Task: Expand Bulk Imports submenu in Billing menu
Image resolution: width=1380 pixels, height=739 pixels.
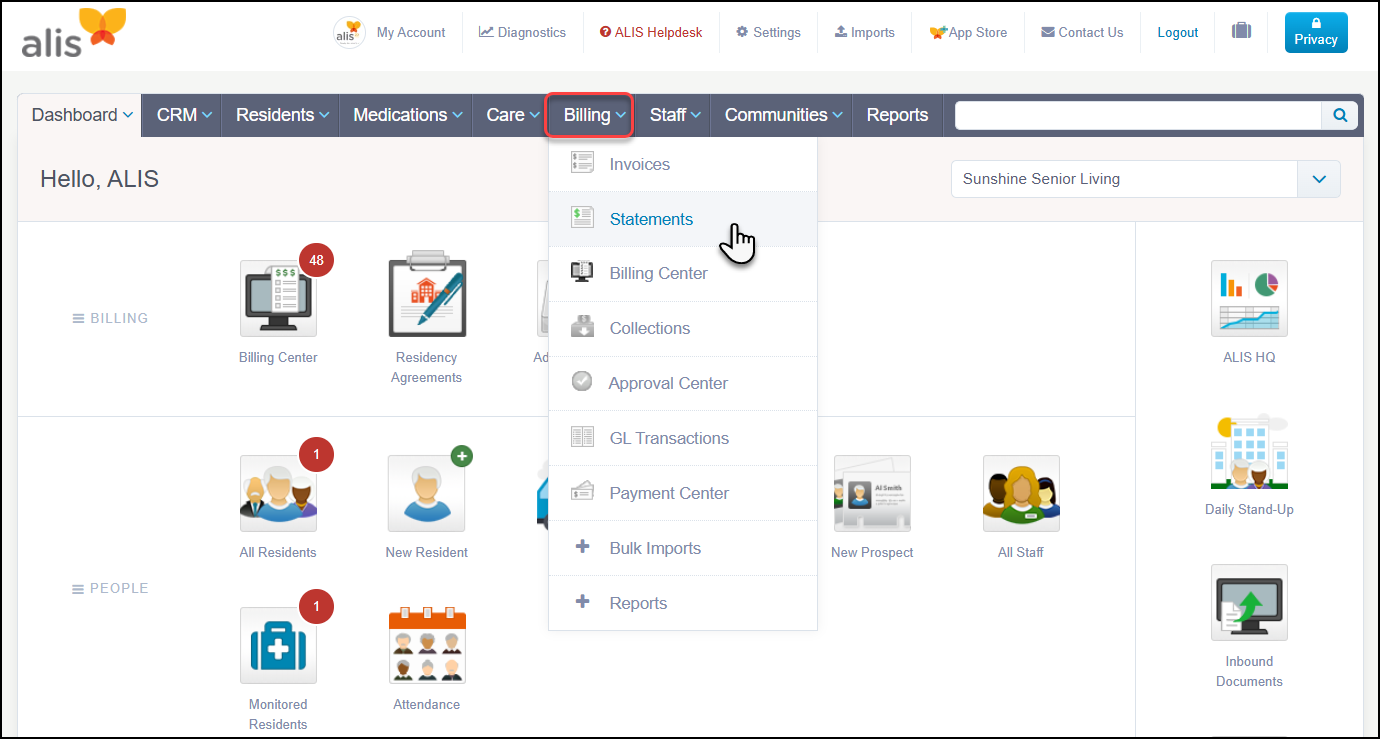Action: point(583,547)
